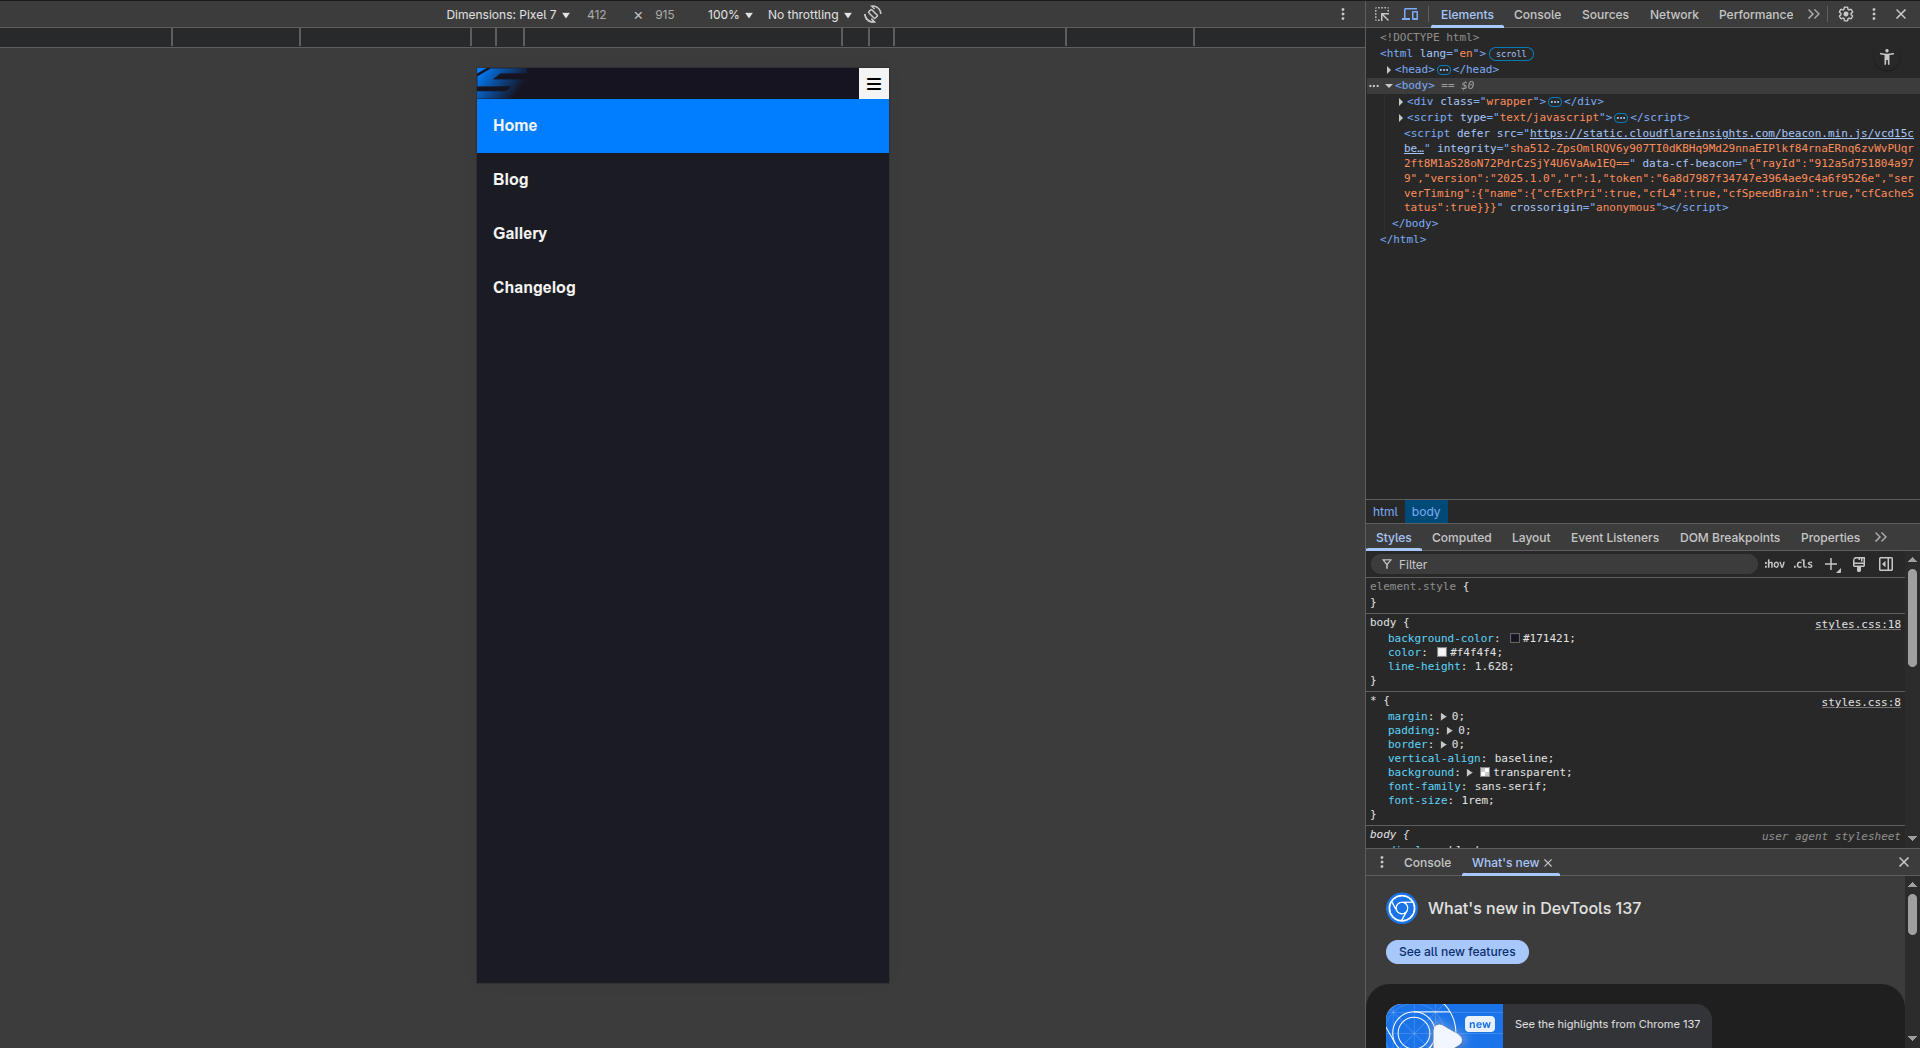Show more DevTools tabs chevron
Image resolution: width=1920 pixels, height=1048 pixels.
(1814, 14)
